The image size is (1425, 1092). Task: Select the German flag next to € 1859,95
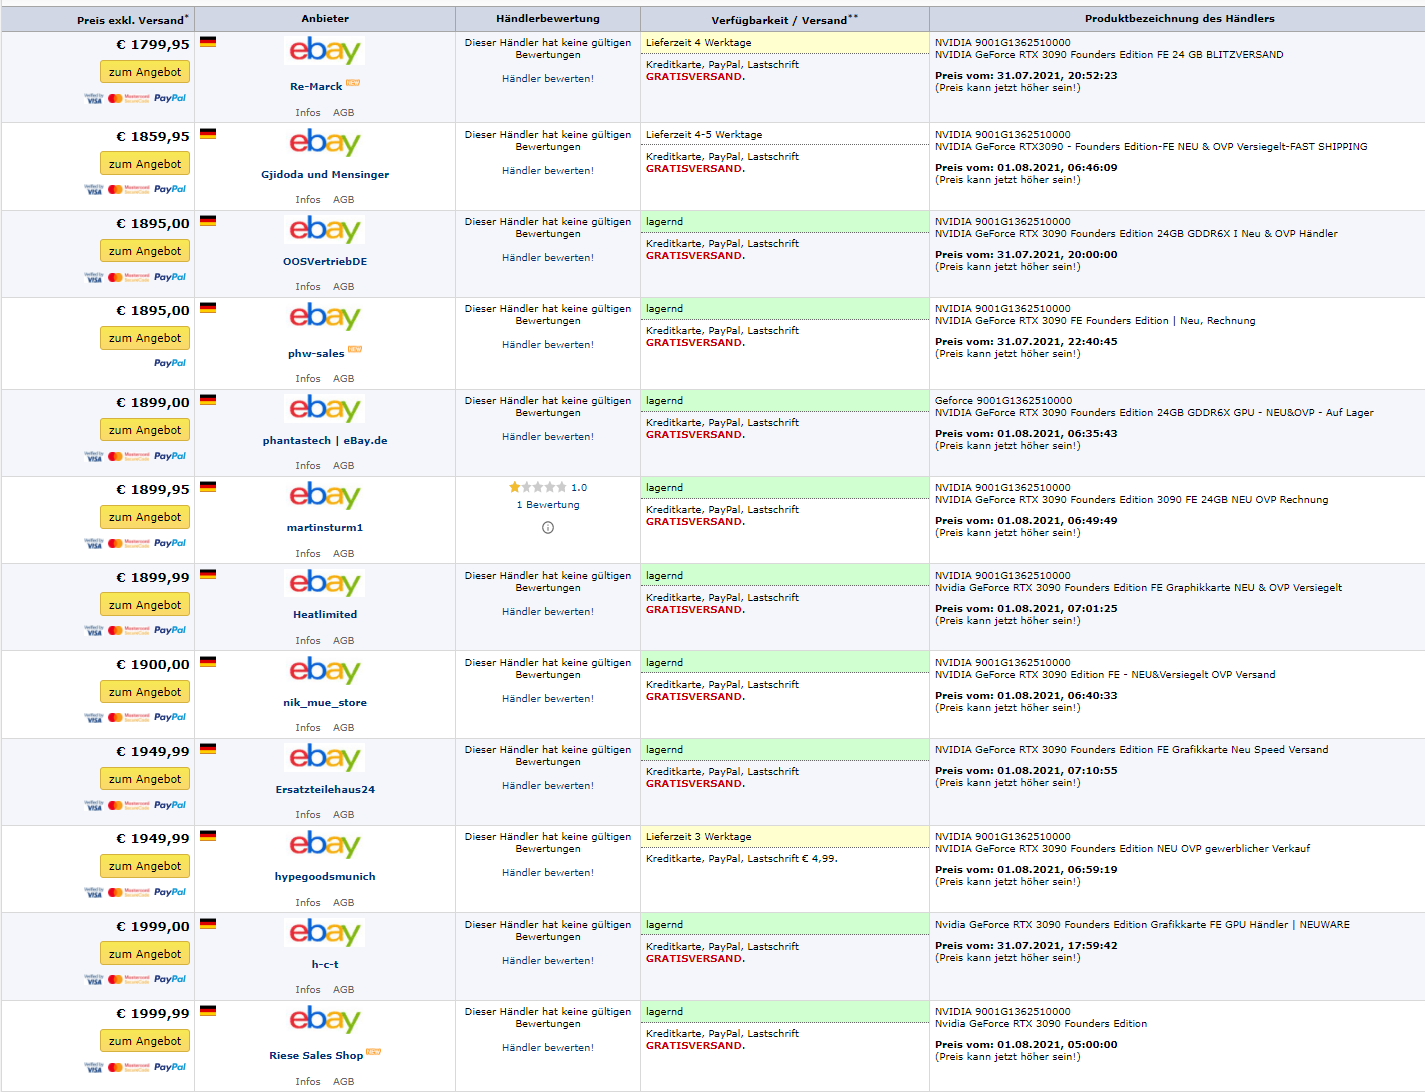(x=208, y=134)
